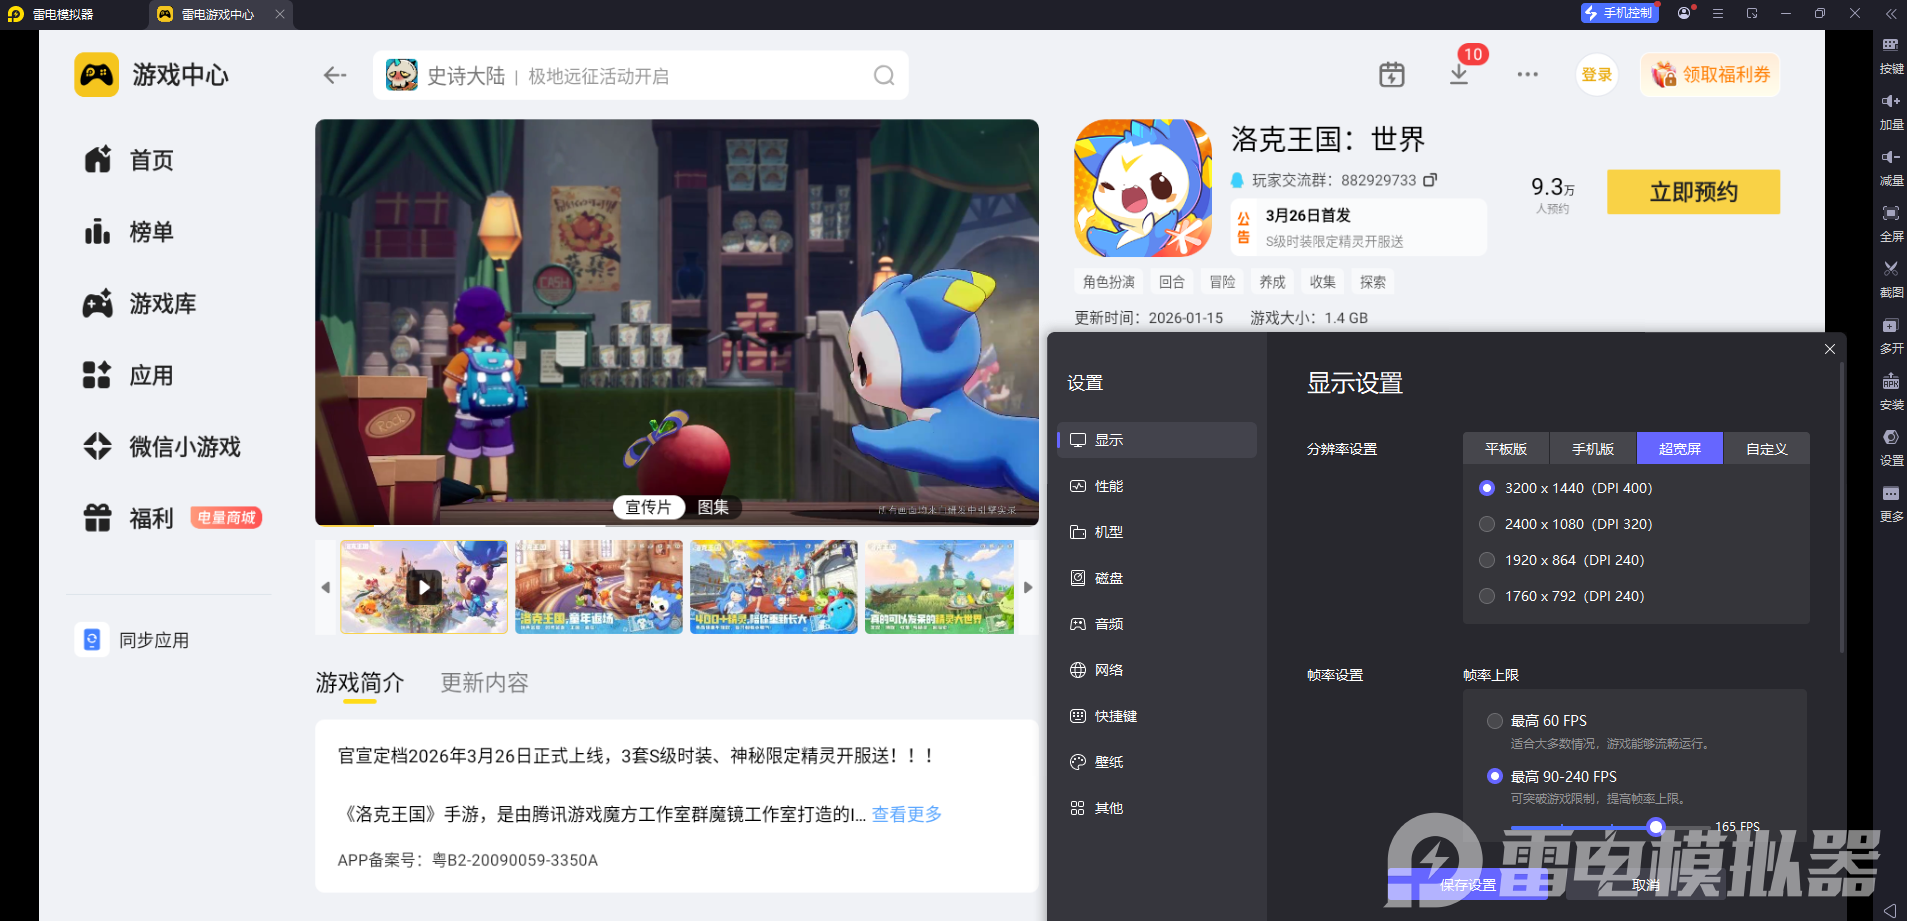Click the FPS limit slider handle
Screen dimensions: 1907x921
click(1656, 827)
